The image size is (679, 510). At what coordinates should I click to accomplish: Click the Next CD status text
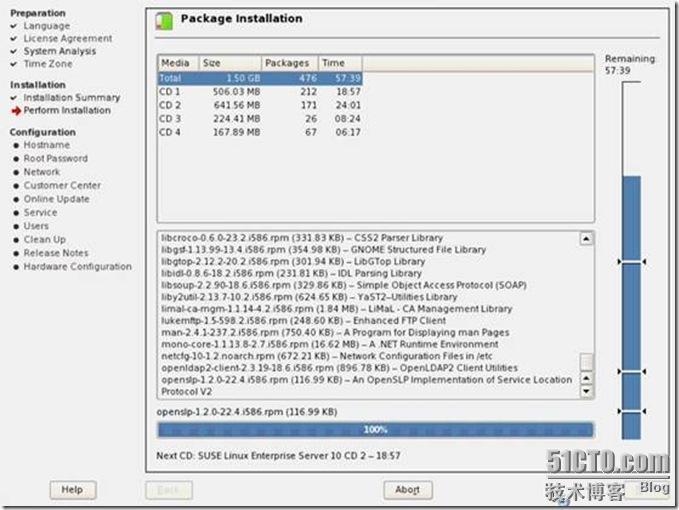(x=278, y=455)
